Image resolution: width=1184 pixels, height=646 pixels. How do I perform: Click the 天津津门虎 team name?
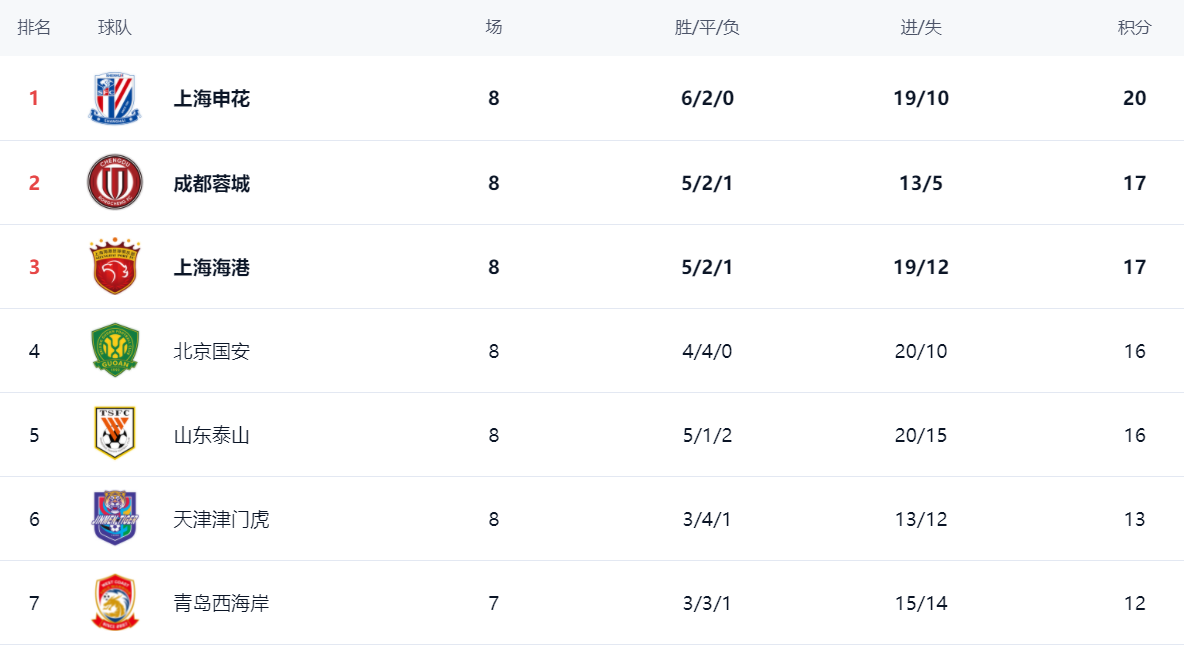[221, 519]
